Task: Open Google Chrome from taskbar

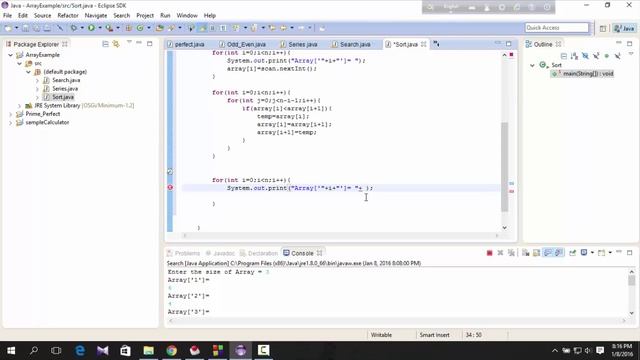Action: 172,350
